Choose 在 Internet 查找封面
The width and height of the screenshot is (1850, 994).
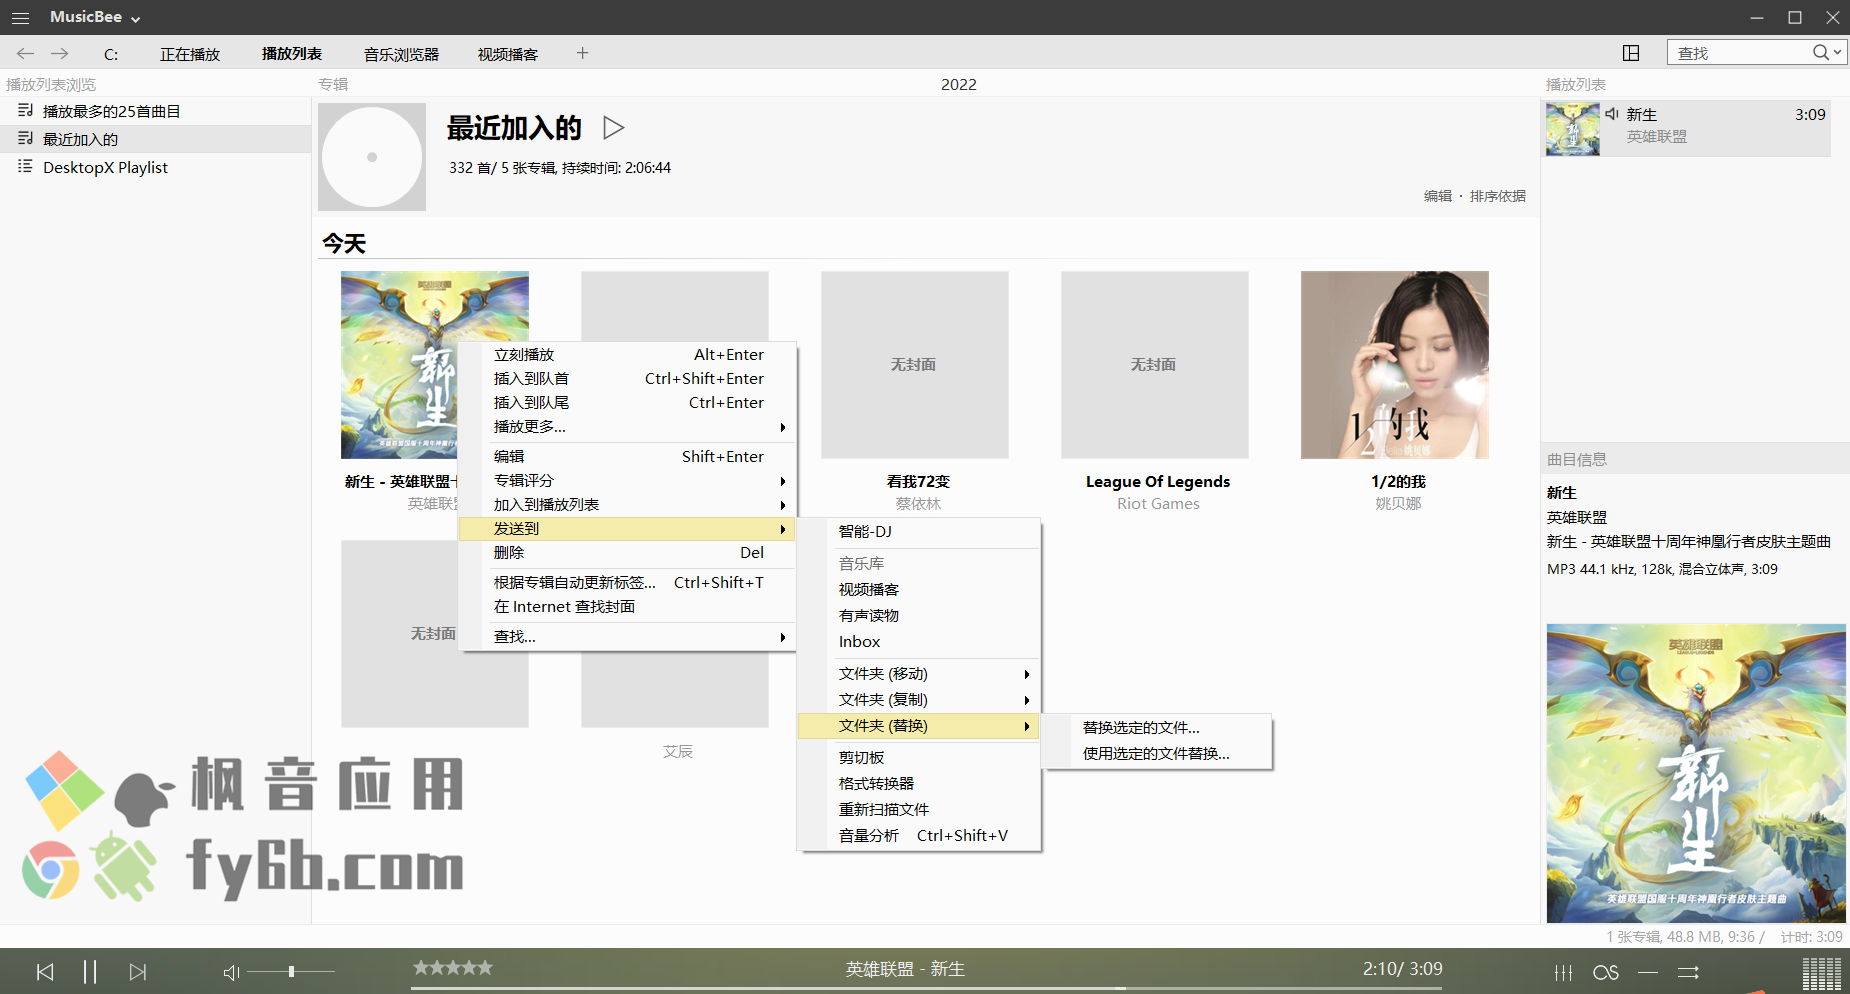point(627,607)
